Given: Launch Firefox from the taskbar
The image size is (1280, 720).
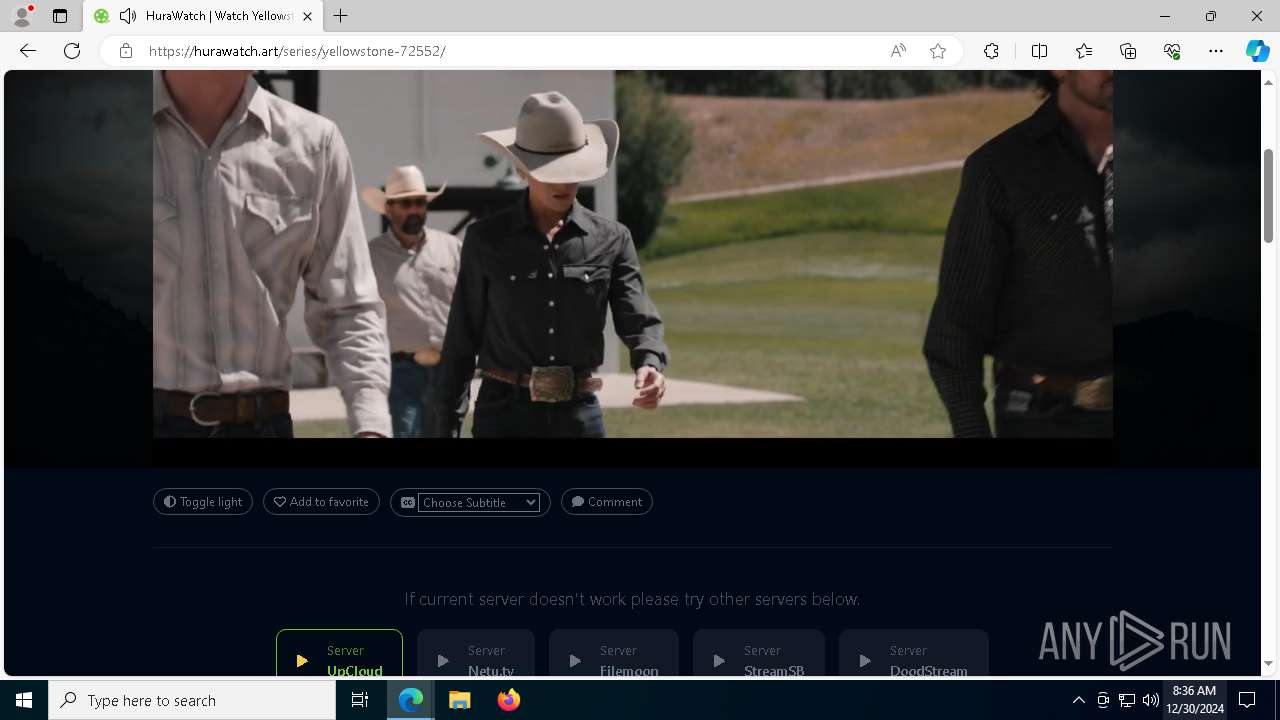Looking at the screenshot, I should [x=509, y=700].
